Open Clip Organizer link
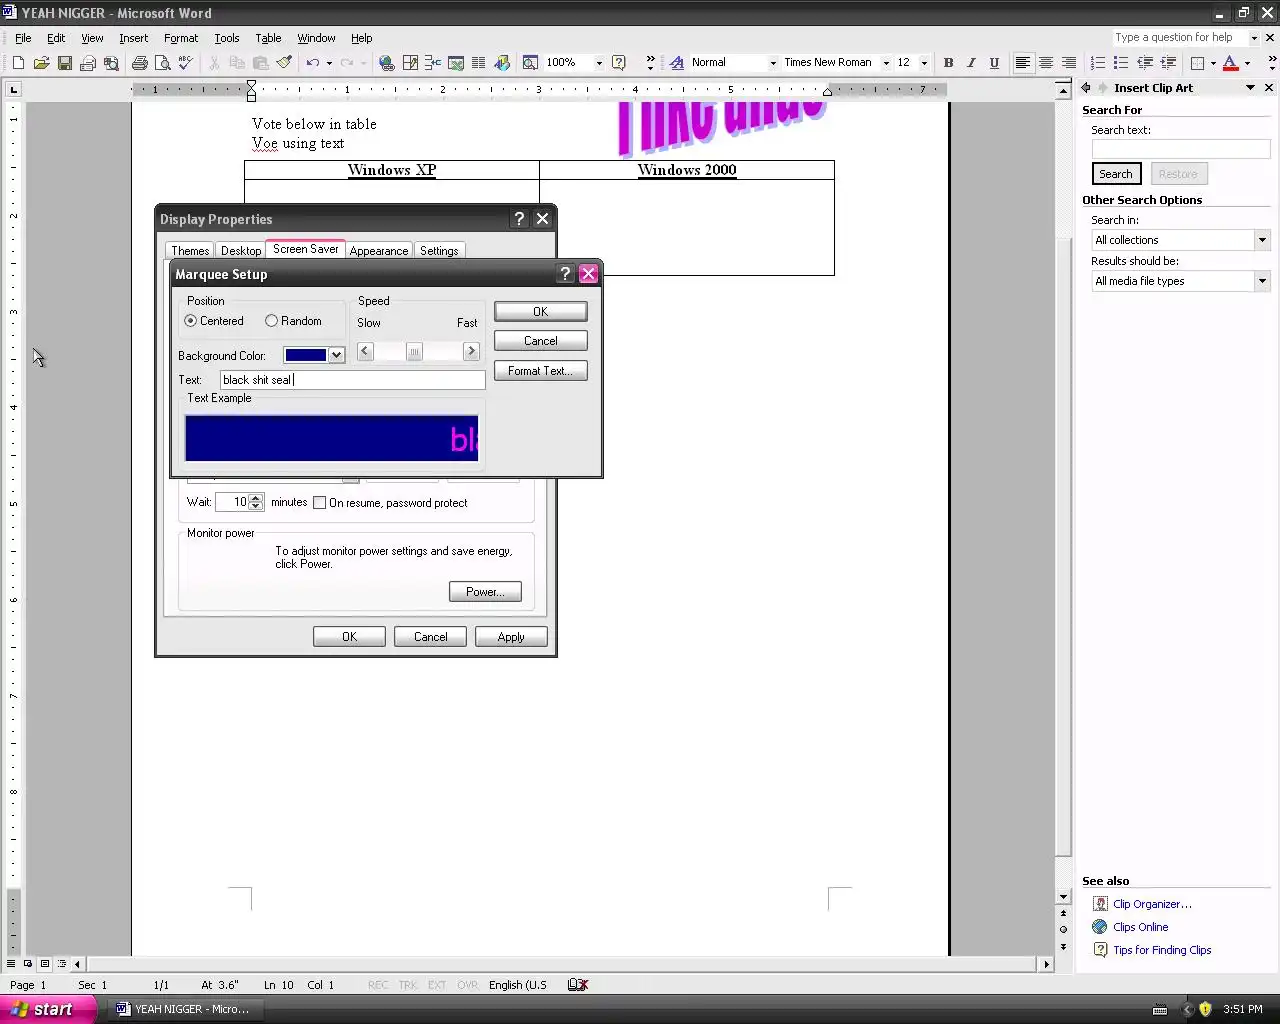 [1152, 904]
